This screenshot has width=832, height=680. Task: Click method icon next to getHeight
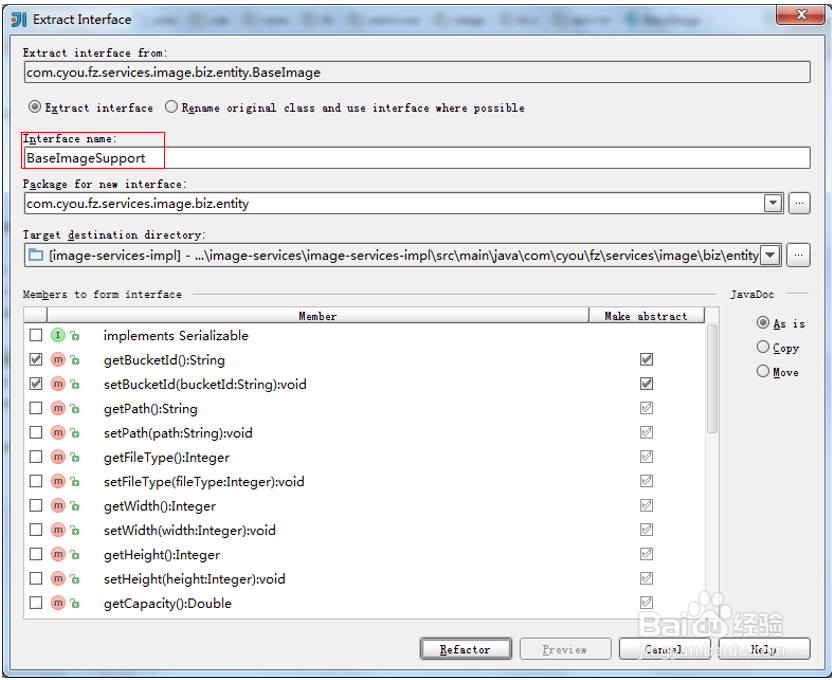coord(58,554)
